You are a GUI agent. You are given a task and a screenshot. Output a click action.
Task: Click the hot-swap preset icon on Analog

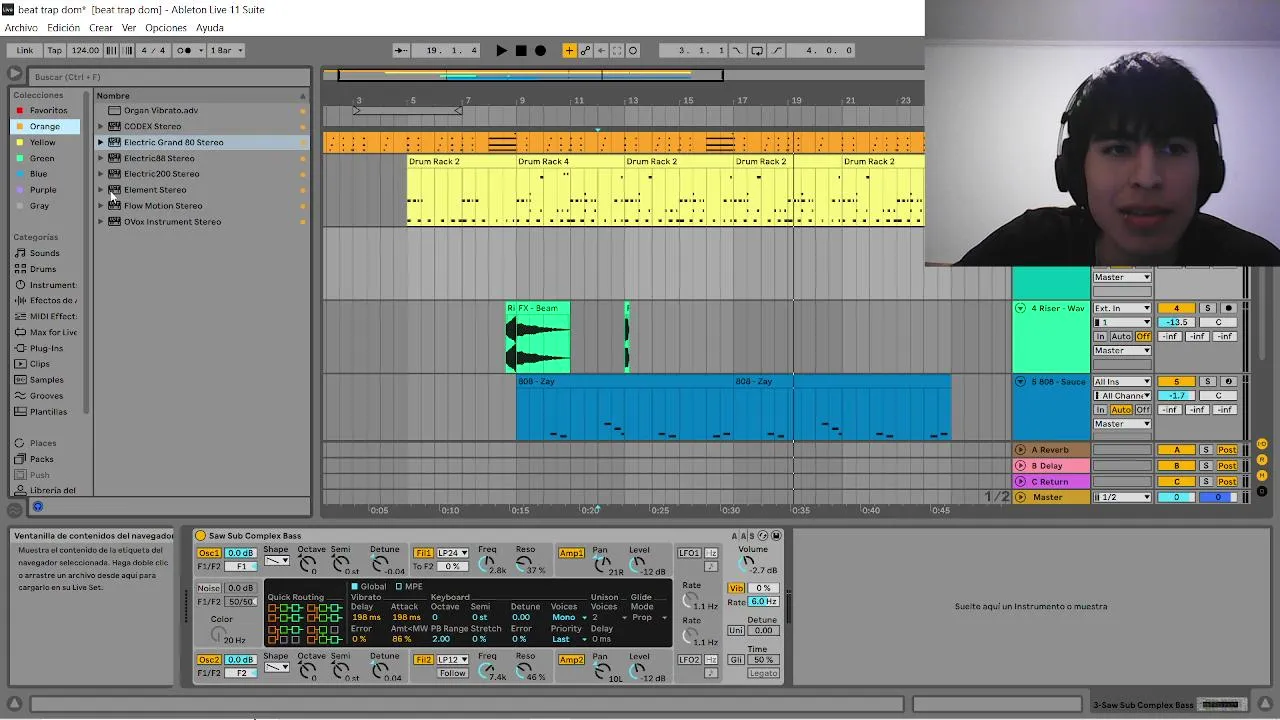pos(763,536)
